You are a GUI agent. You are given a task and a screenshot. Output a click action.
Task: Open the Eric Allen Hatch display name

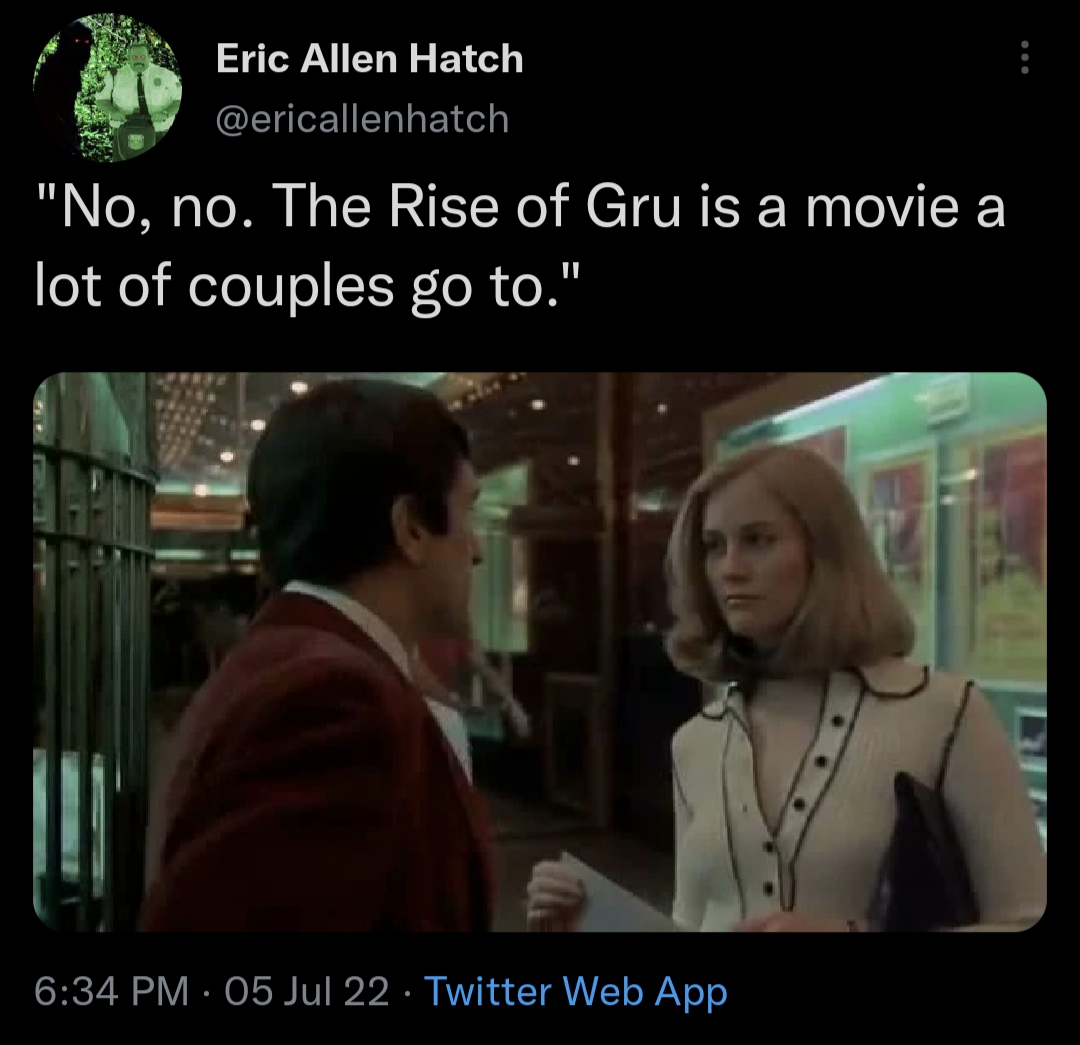click(370, 58)
